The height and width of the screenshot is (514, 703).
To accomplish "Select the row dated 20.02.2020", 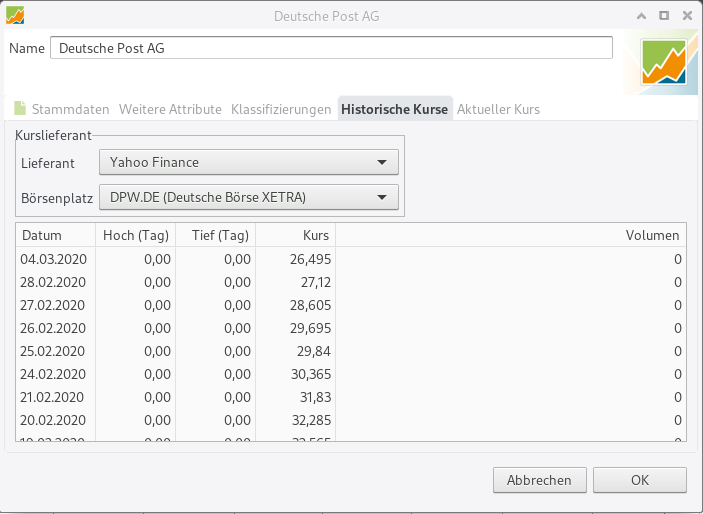I will [x=351, y=420].
